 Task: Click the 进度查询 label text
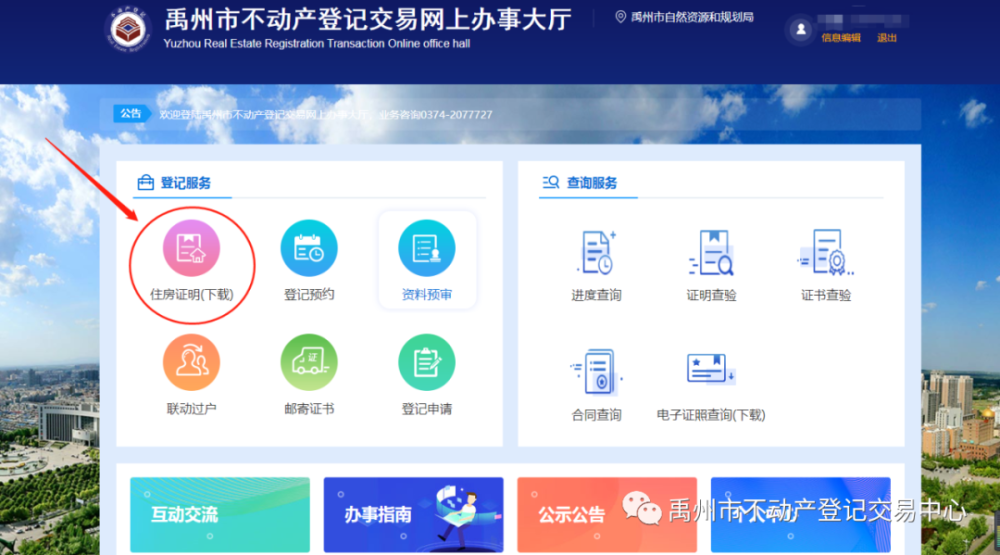pyautogui.click(x=596, y=295)
